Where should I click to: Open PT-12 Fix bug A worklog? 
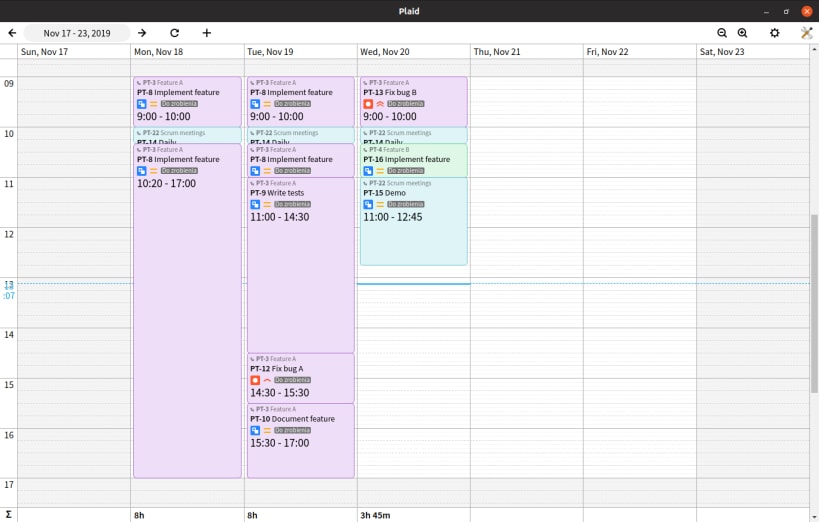coord(300,378)
